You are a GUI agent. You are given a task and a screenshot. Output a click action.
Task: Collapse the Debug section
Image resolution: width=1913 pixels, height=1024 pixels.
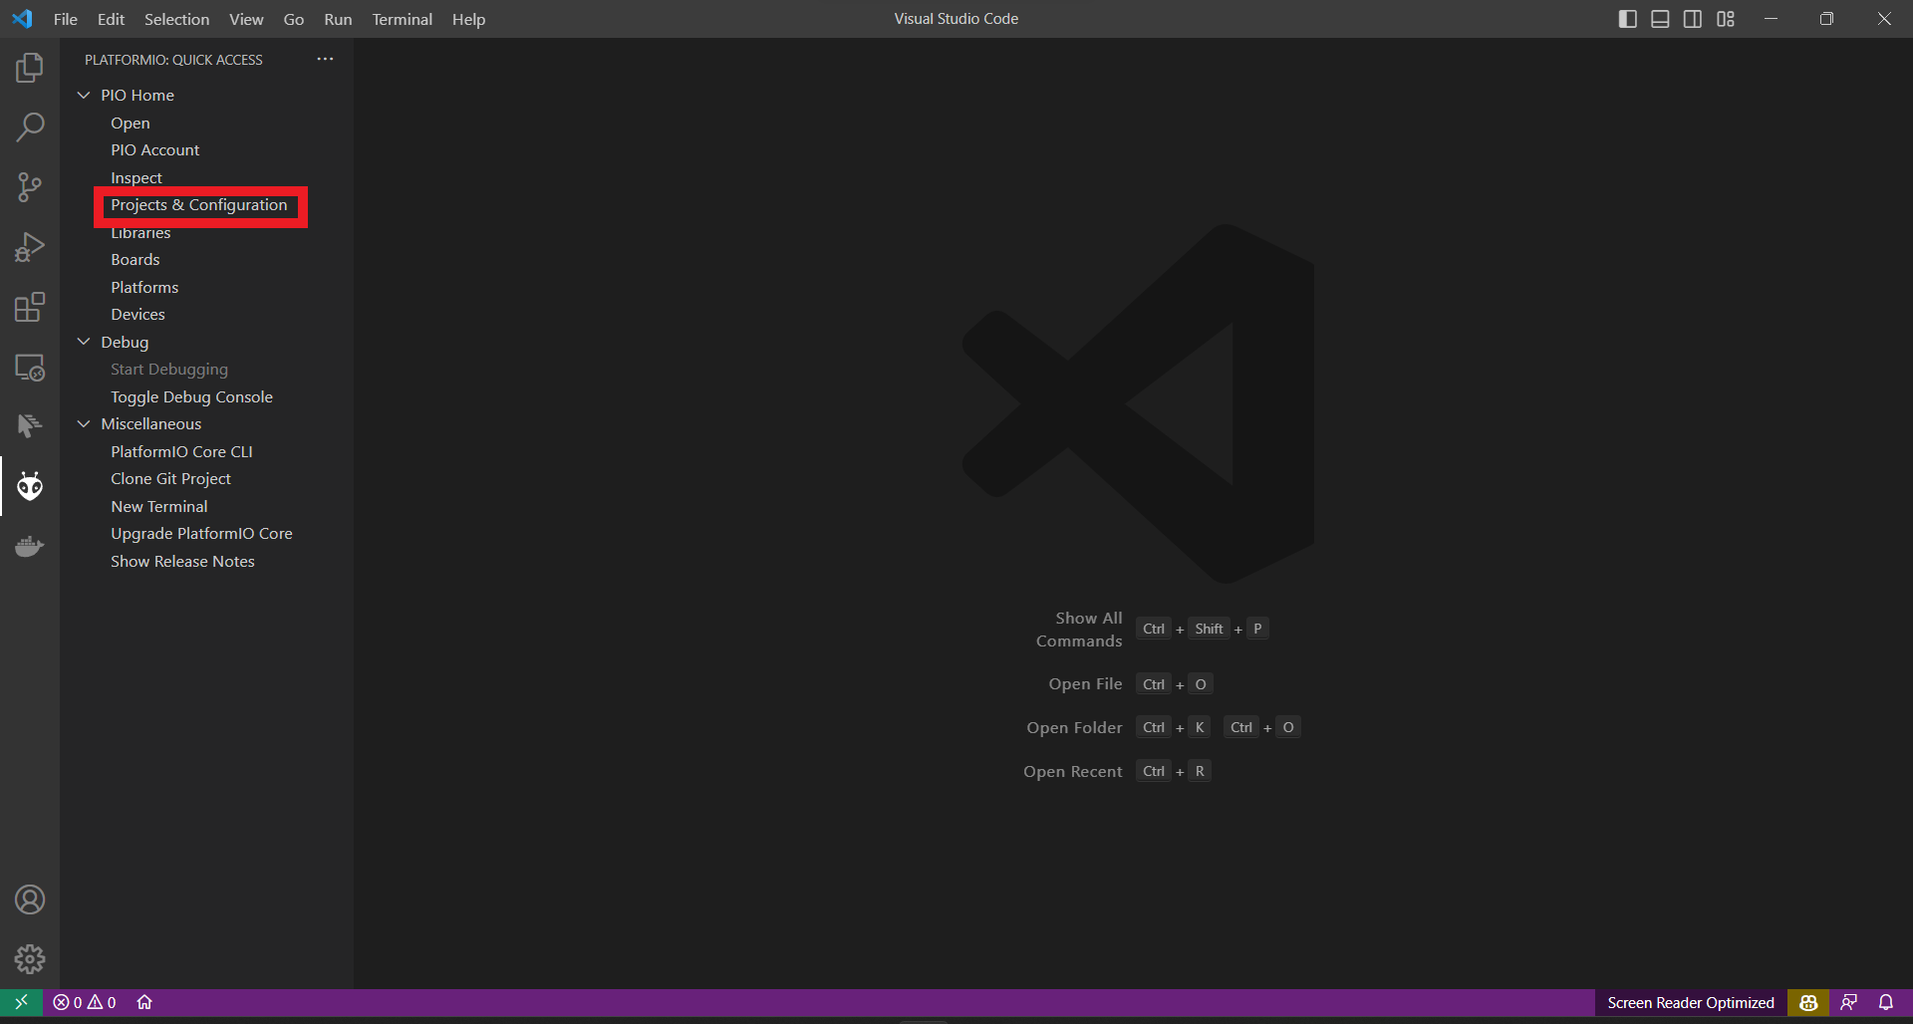tap(84, 341)
